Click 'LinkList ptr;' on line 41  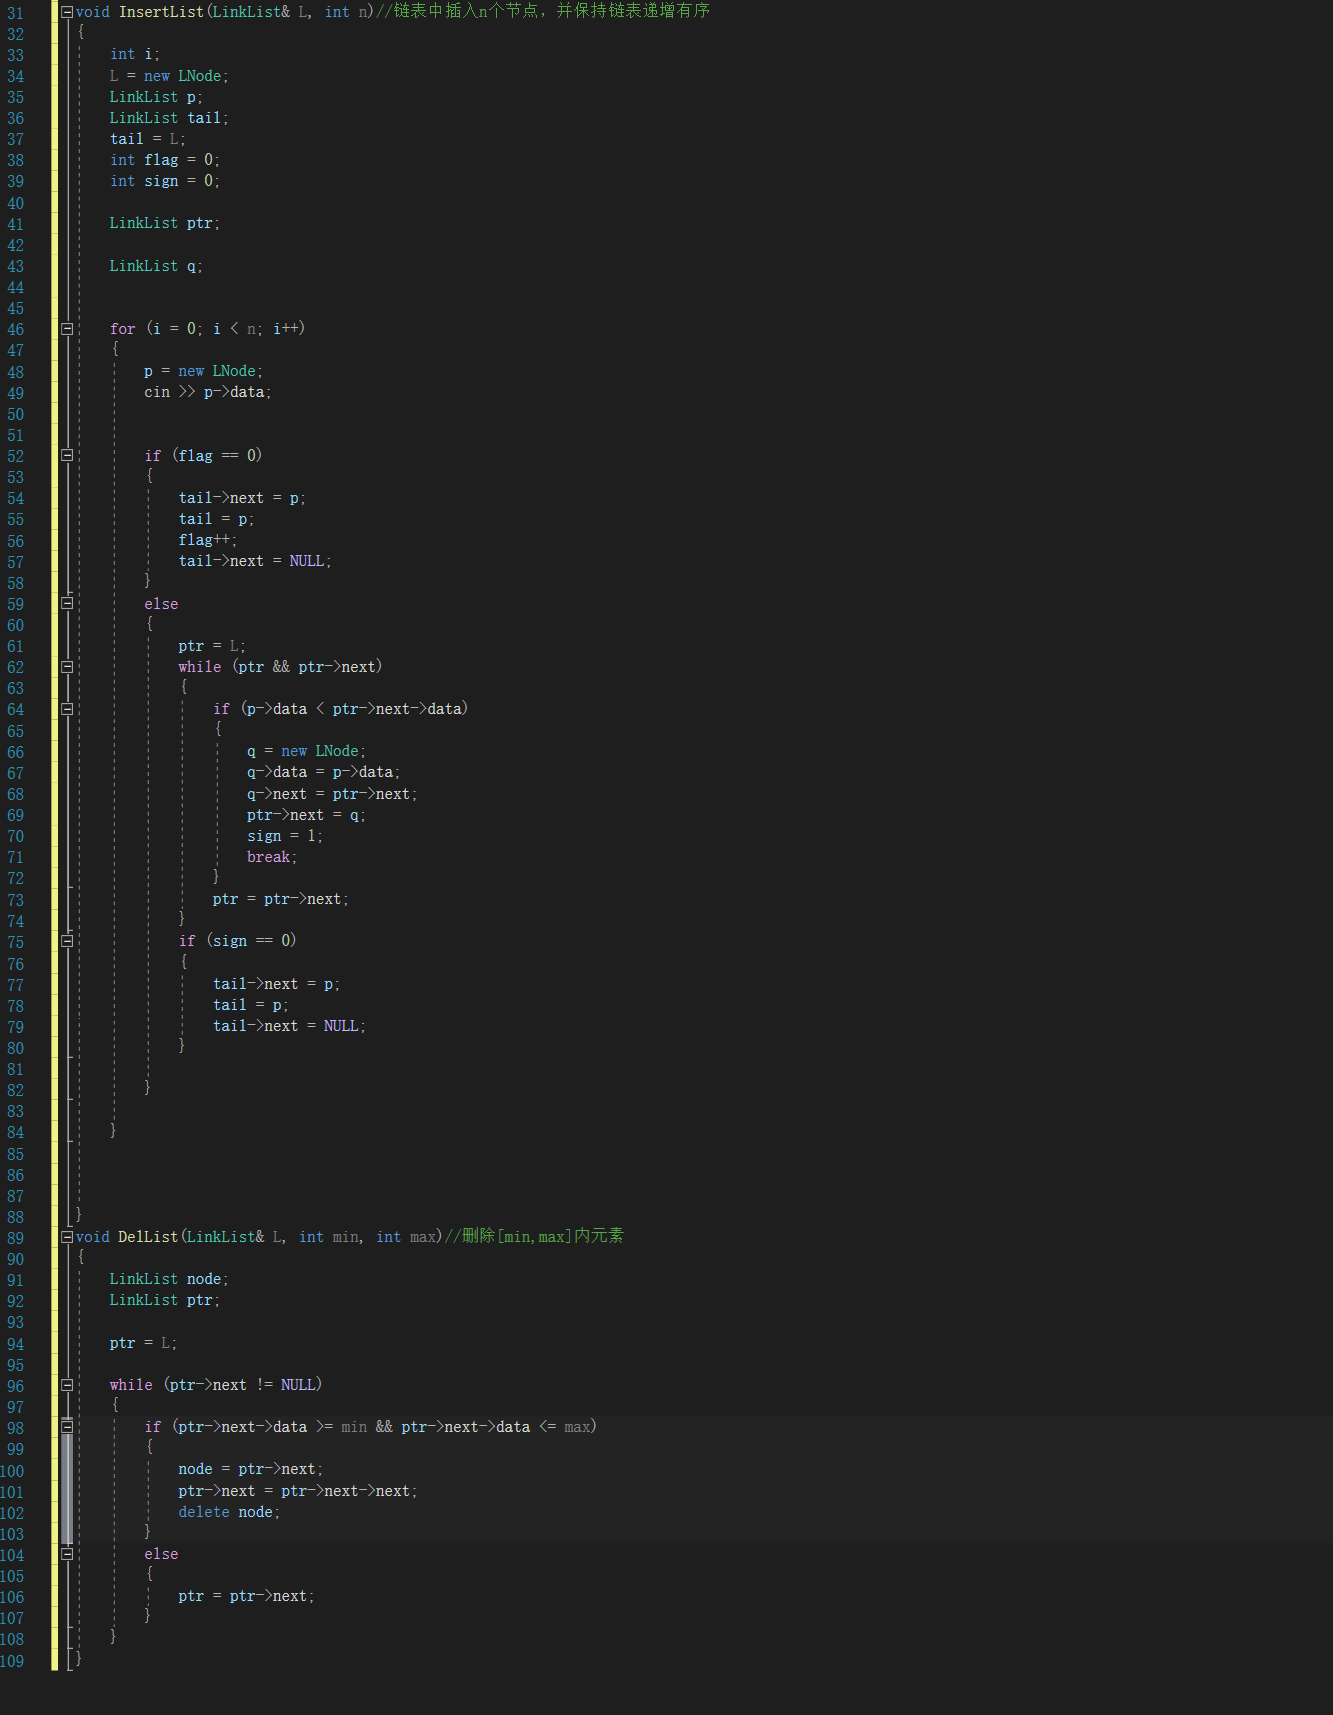click(165, 223)
